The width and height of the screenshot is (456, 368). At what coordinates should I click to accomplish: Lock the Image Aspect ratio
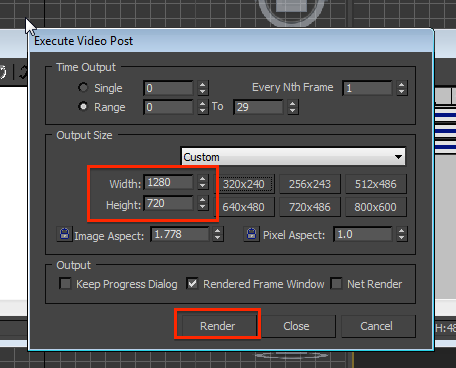(x=64, y=234)
